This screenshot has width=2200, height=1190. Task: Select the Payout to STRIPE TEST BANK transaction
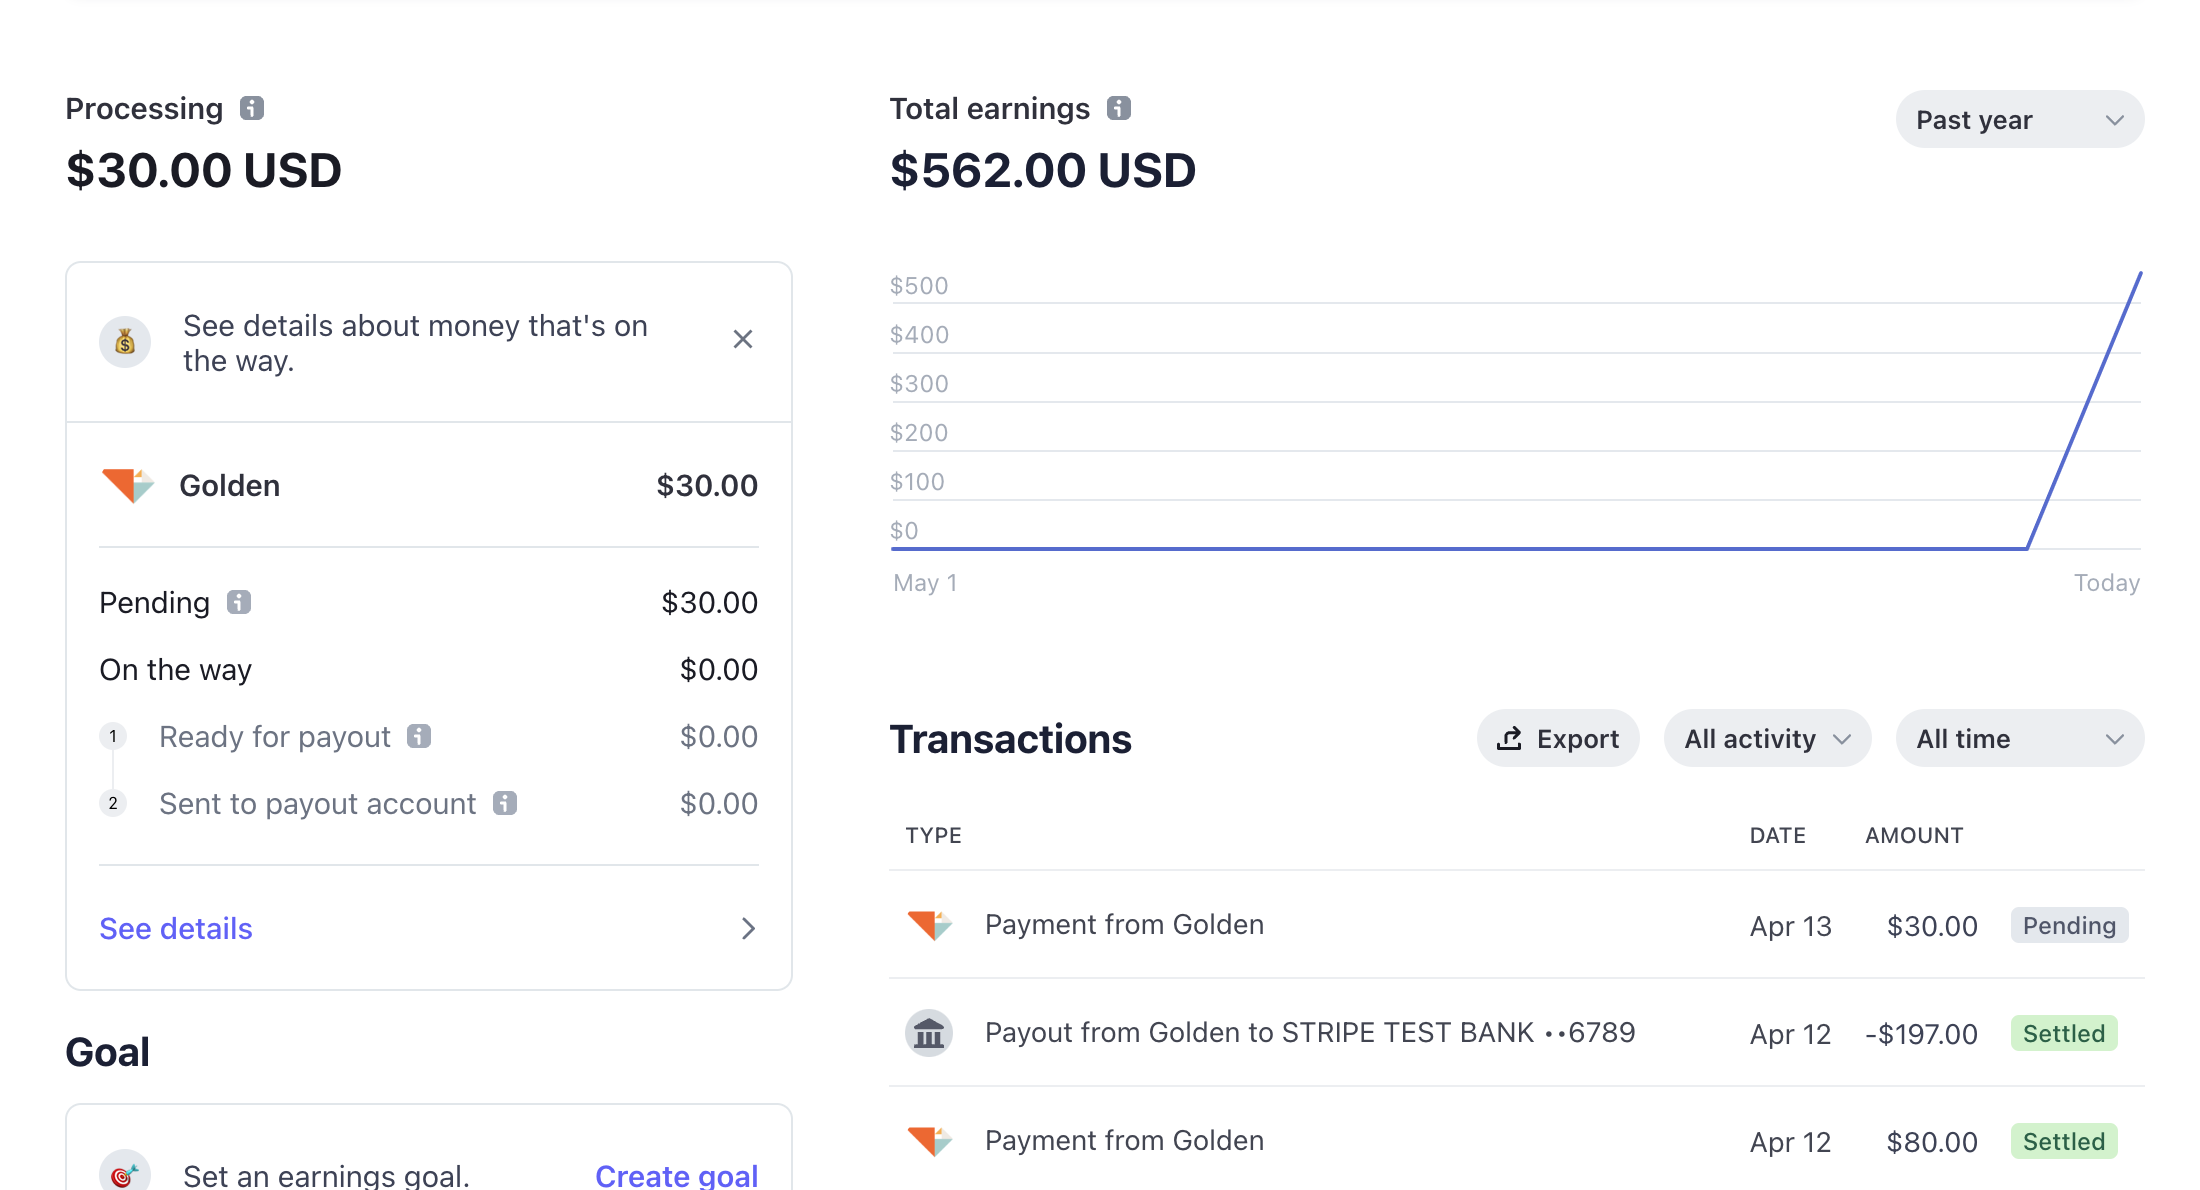click(x=1309, y=1033)
